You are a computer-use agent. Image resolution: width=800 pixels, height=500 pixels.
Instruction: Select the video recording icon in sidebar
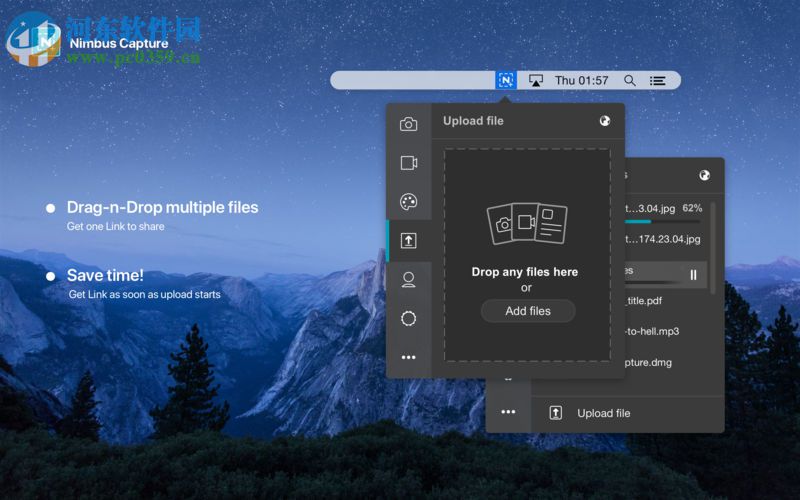(409, 163)
